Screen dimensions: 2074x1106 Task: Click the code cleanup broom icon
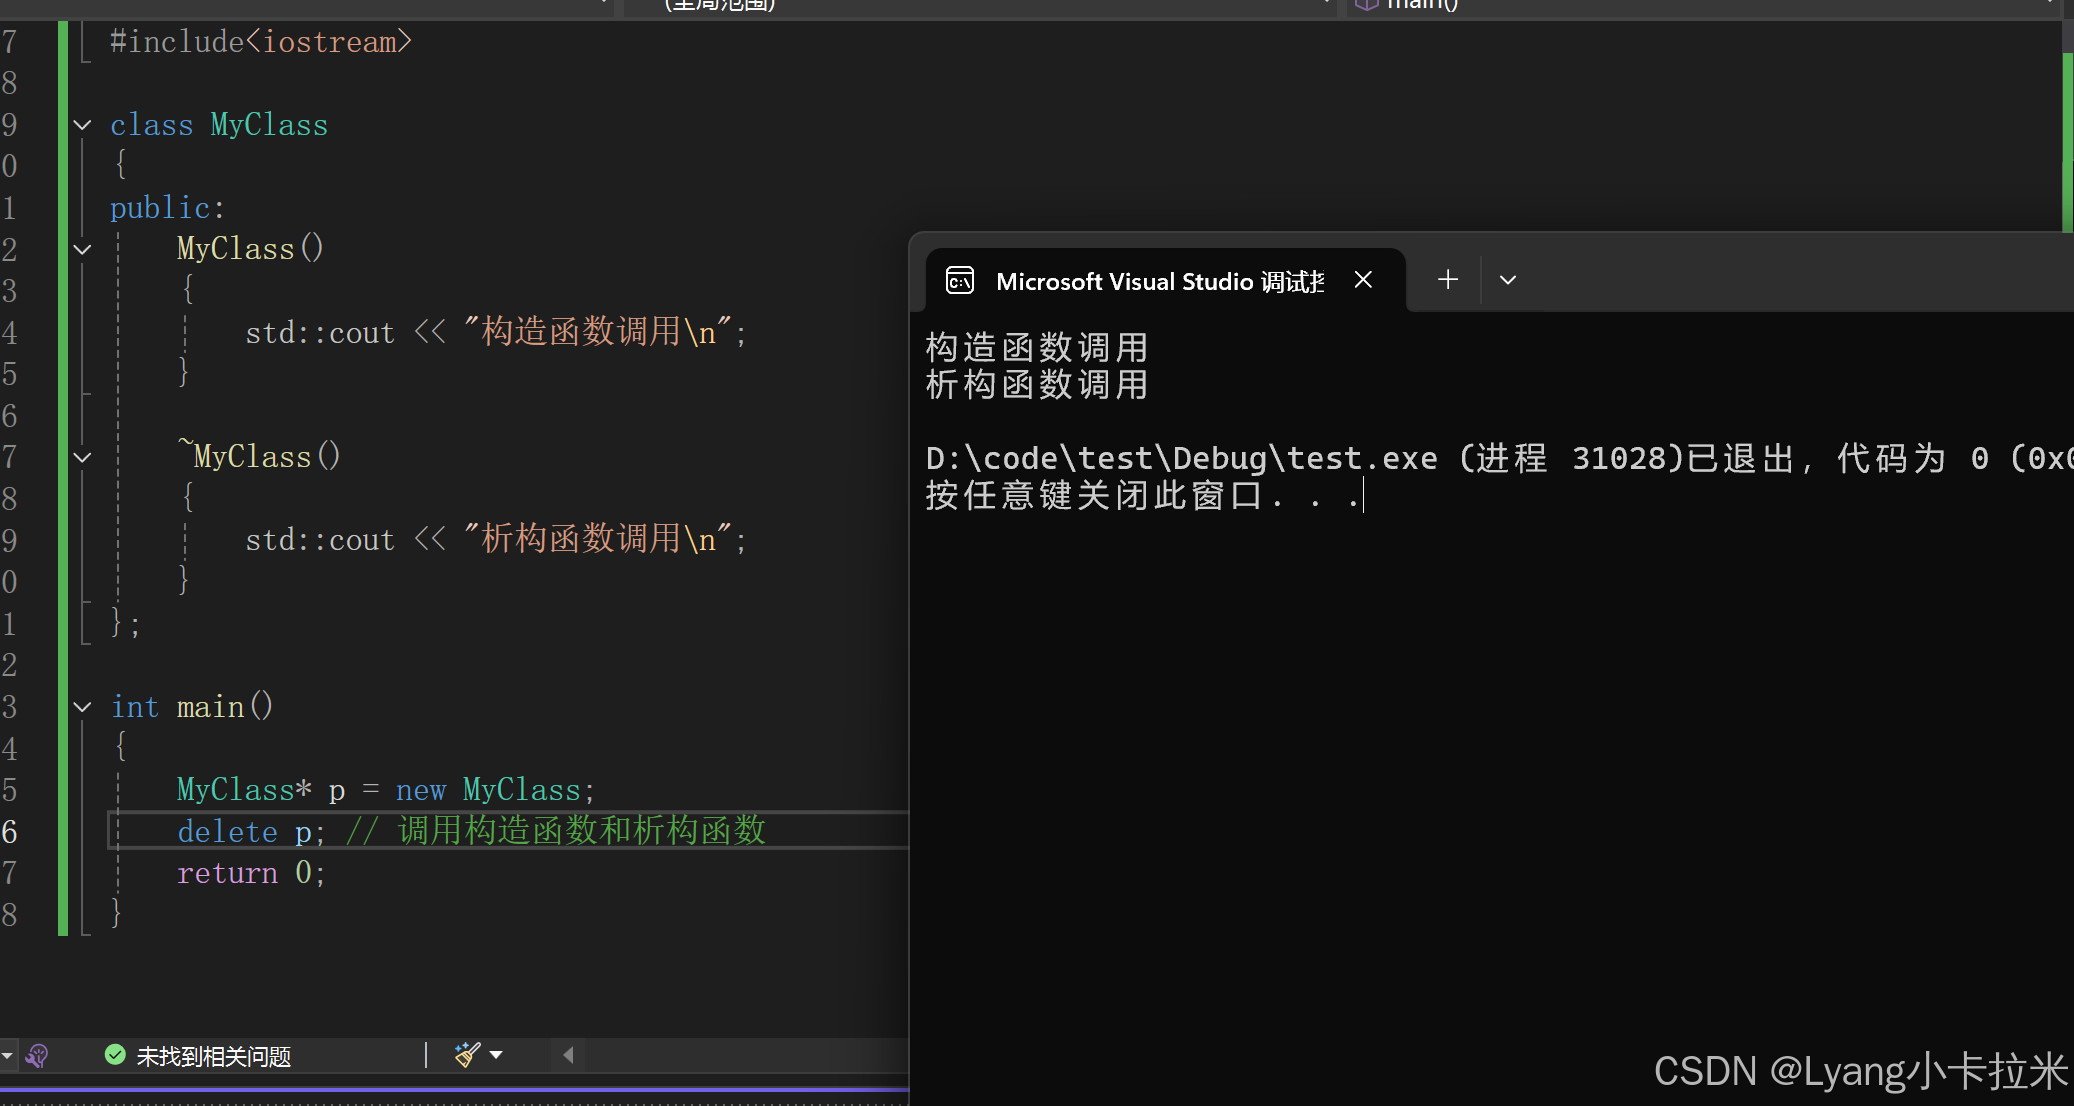(466, 1055)
